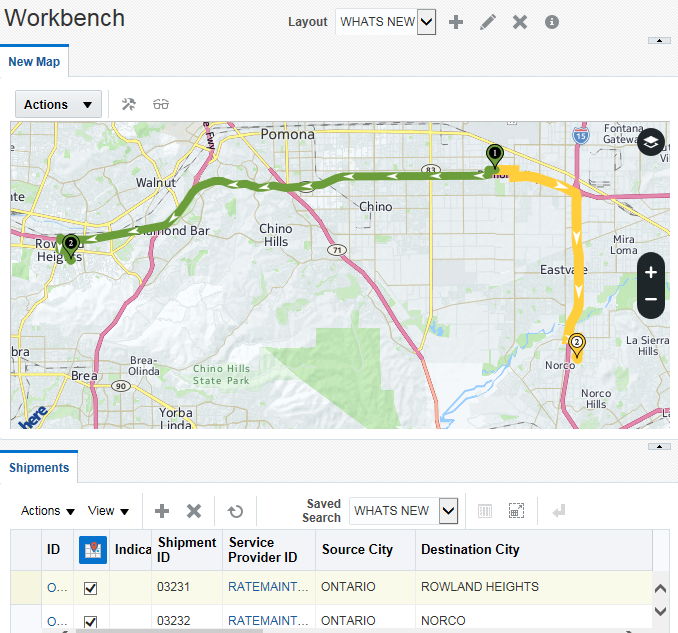The image size is (678, 633).
Task: Uncheck map checkbox for shipment 03232
Action: pyautogui.click(x=90, y=621)
